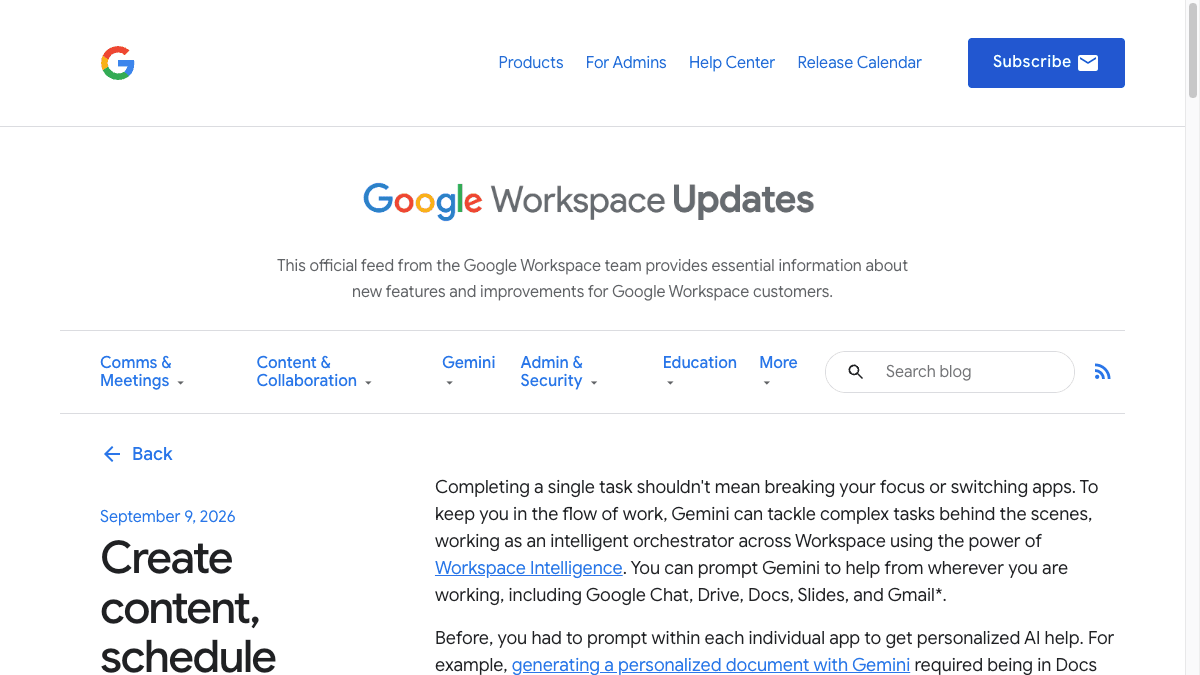Click the envelope icon on Subscribe
1200x675 pixels.
click(1088, 63)
